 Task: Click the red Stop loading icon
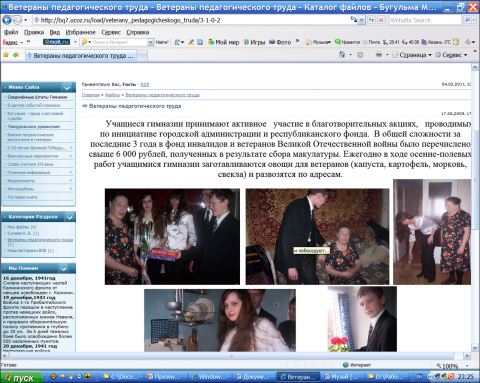coord(381,20)
